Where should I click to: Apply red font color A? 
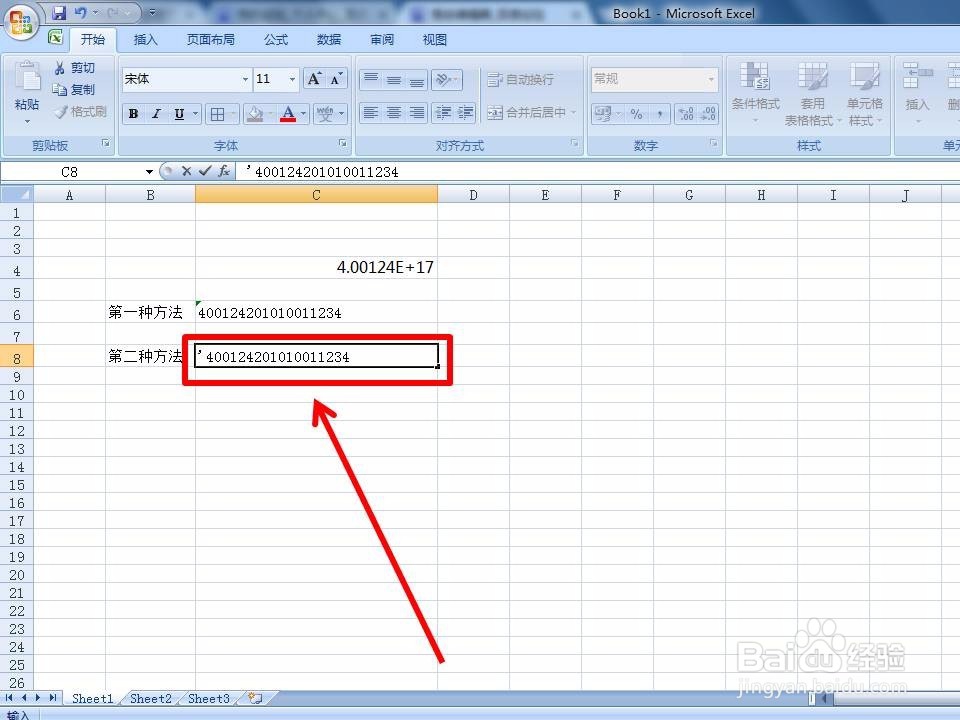[x=288, y=114]
